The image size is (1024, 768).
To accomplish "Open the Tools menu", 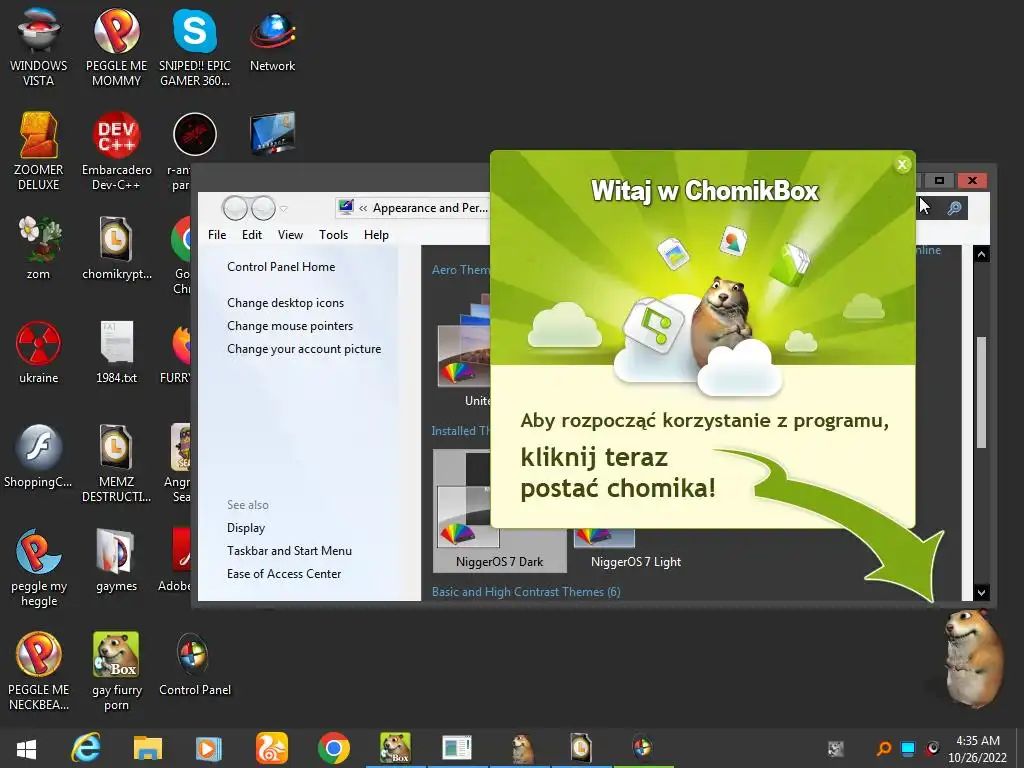I will point(333,235).
